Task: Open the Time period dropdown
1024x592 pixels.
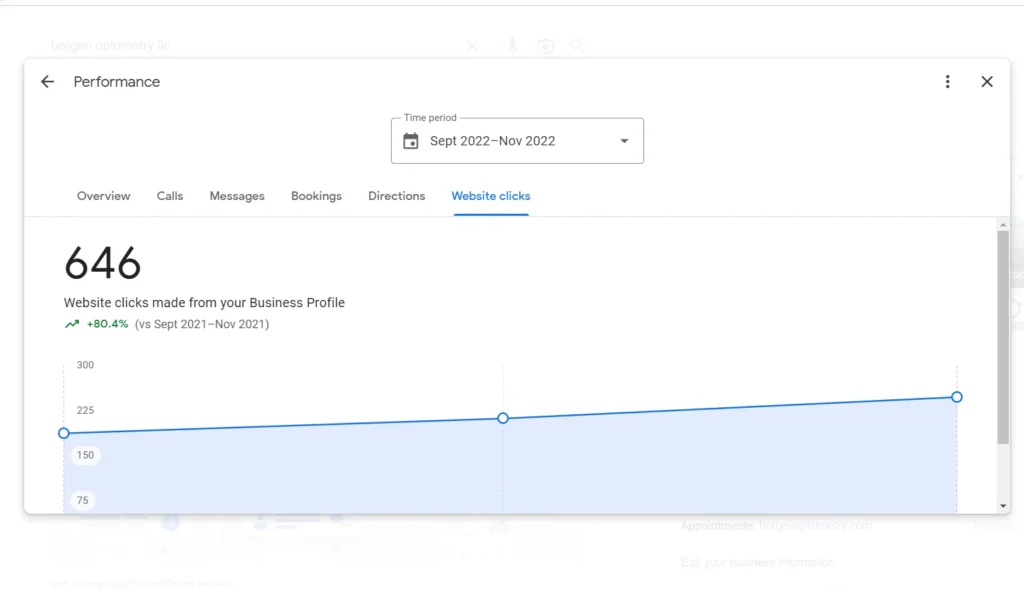Action: click(x=623, y=141)
